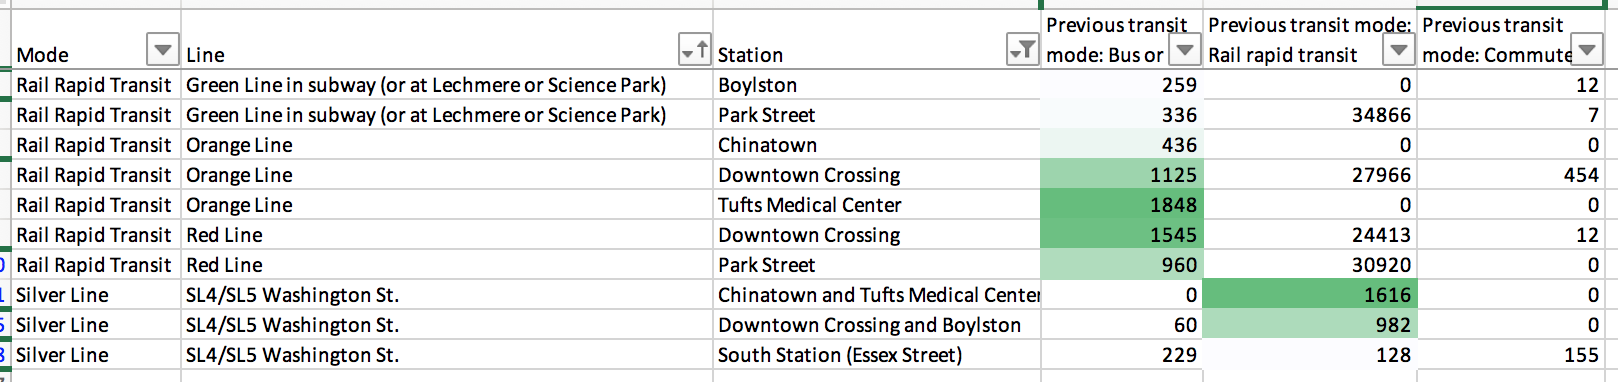1618x382 pixels.
Task: Select the cell with value 34866
Action: coord(1309,115)
